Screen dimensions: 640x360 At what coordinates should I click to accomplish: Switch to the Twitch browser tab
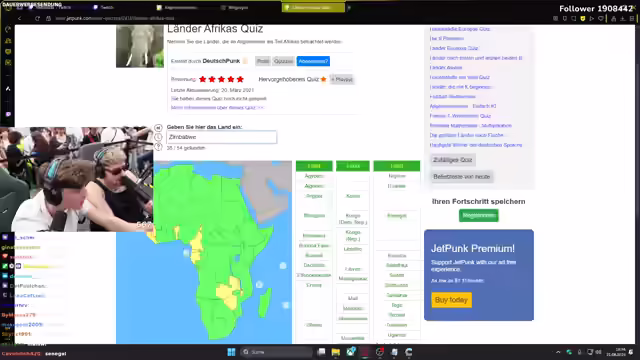point(104,7)
